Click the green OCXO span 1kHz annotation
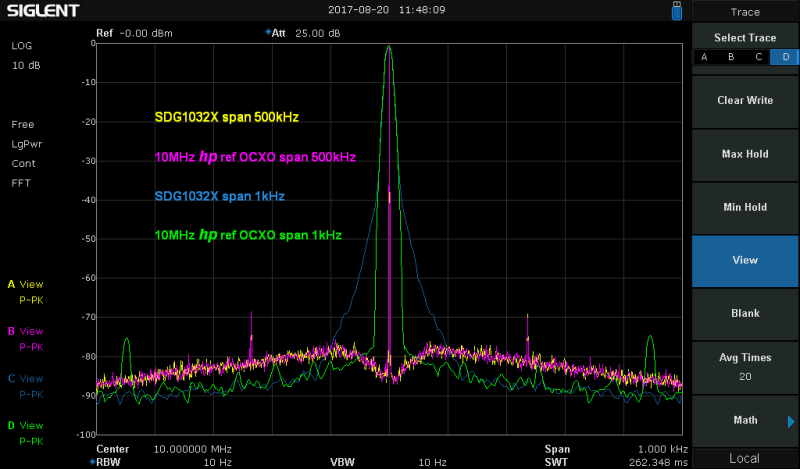800x469 pixels. (x=248, y=235)
